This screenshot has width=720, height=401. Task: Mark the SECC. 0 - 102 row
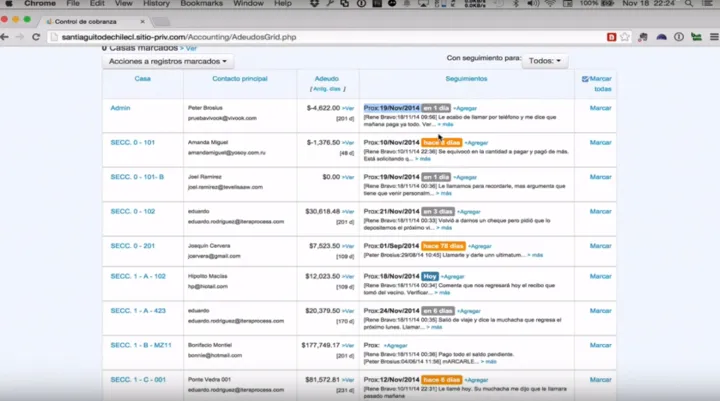(x=600, y=211)
